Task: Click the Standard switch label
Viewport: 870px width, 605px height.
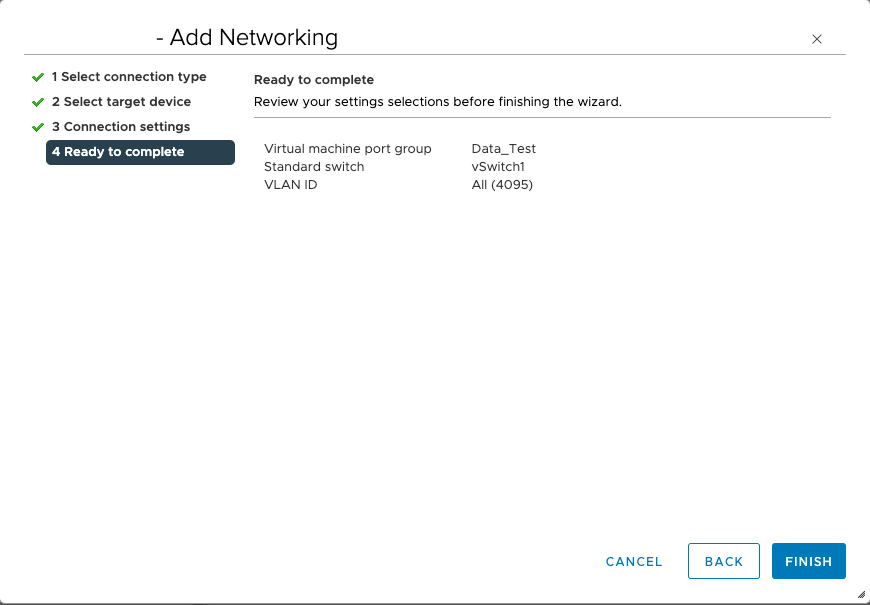Action: (x=314, y=167)
